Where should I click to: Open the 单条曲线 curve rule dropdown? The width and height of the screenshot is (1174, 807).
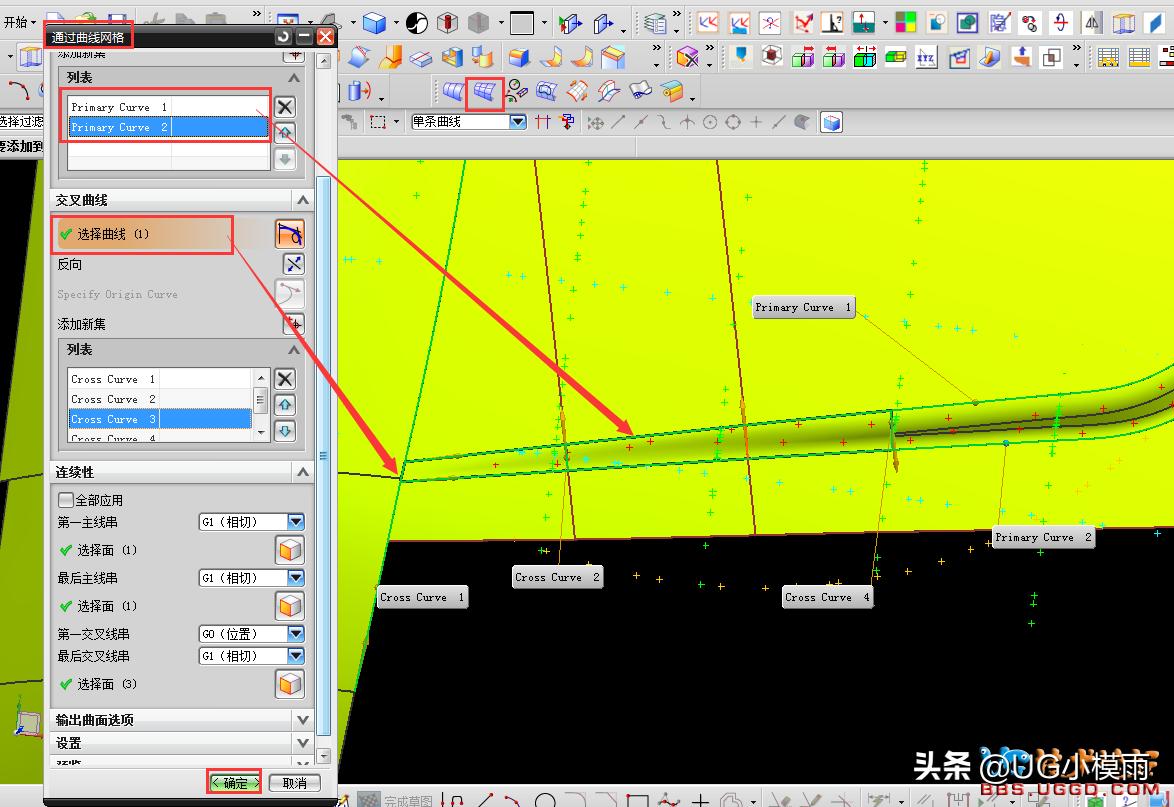pos(517,122)
